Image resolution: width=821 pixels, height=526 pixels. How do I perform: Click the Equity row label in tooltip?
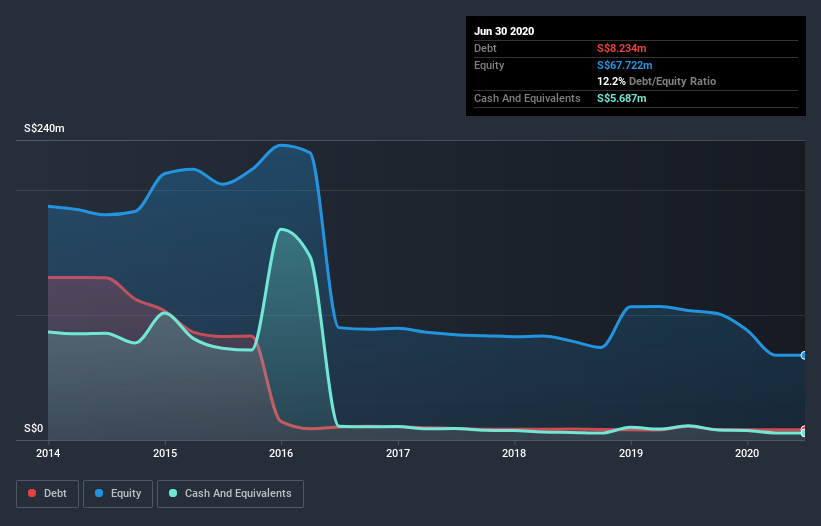489,65
